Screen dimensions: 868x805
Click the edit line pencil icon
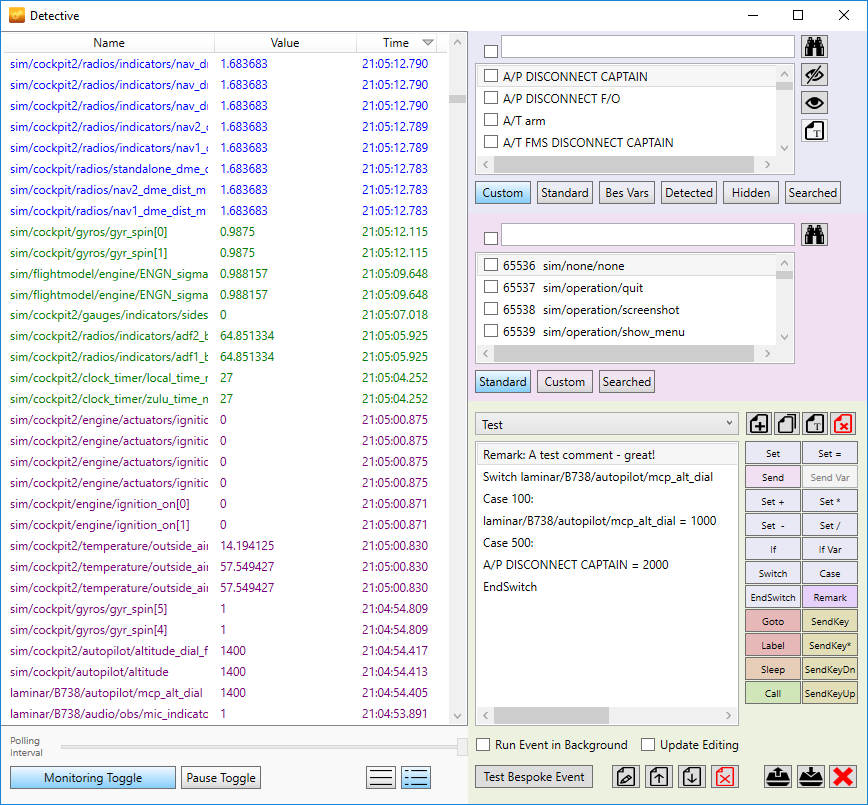pyautogui.click(x=626, y=777)
